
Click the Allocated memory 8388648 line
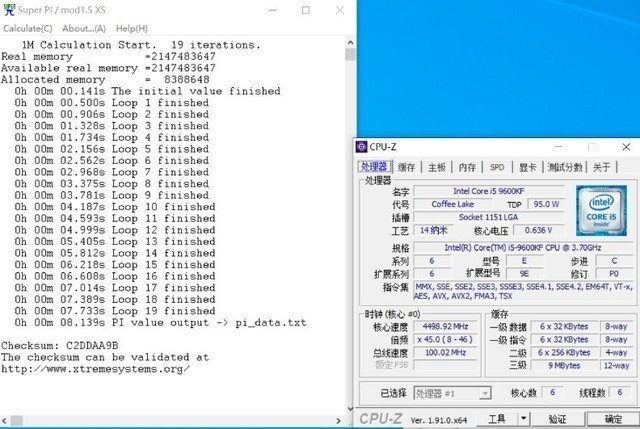105,80
